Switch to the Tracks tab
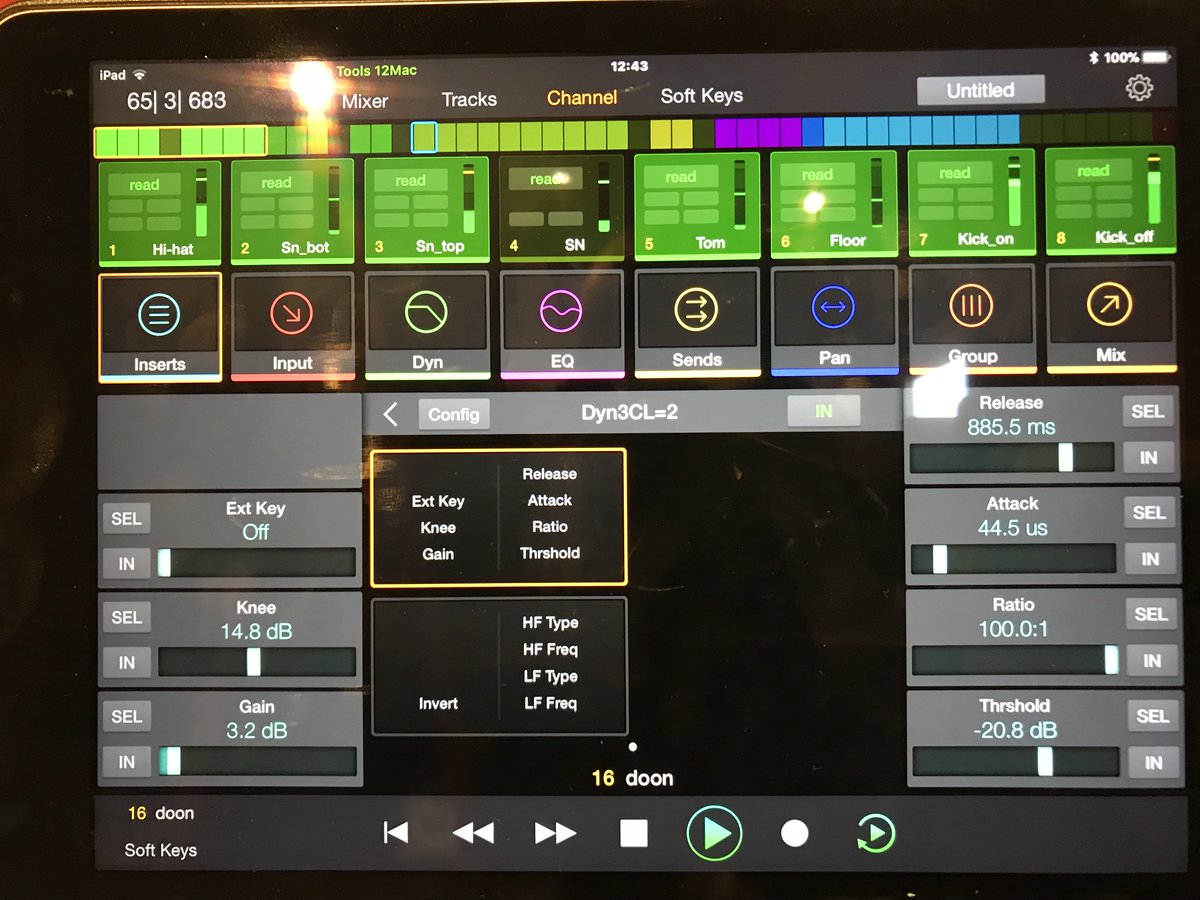1200x900 pixels. point(469,99)
